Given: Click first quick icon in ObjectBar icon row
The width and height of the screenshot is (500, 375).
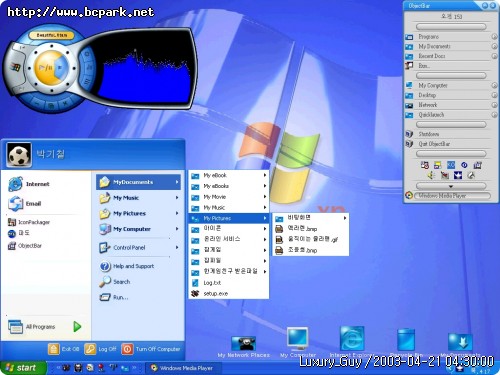Looking at the screenshot, I should [x=424, y=165].
